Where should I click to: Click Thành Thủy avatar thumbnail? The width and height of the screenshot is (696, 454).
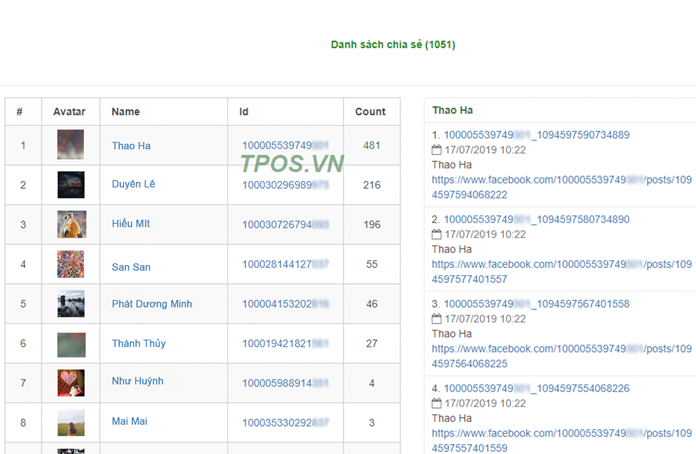click(71, 345)
